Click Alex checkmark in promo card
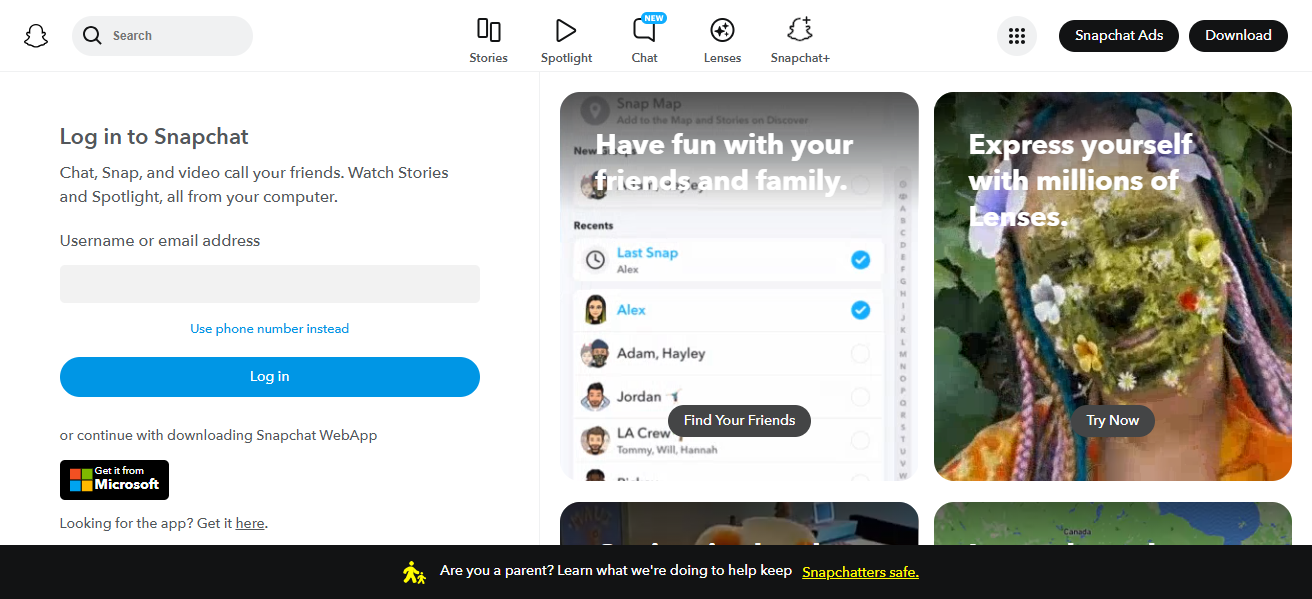This screenshot has width=1312, height=599. 861,310
